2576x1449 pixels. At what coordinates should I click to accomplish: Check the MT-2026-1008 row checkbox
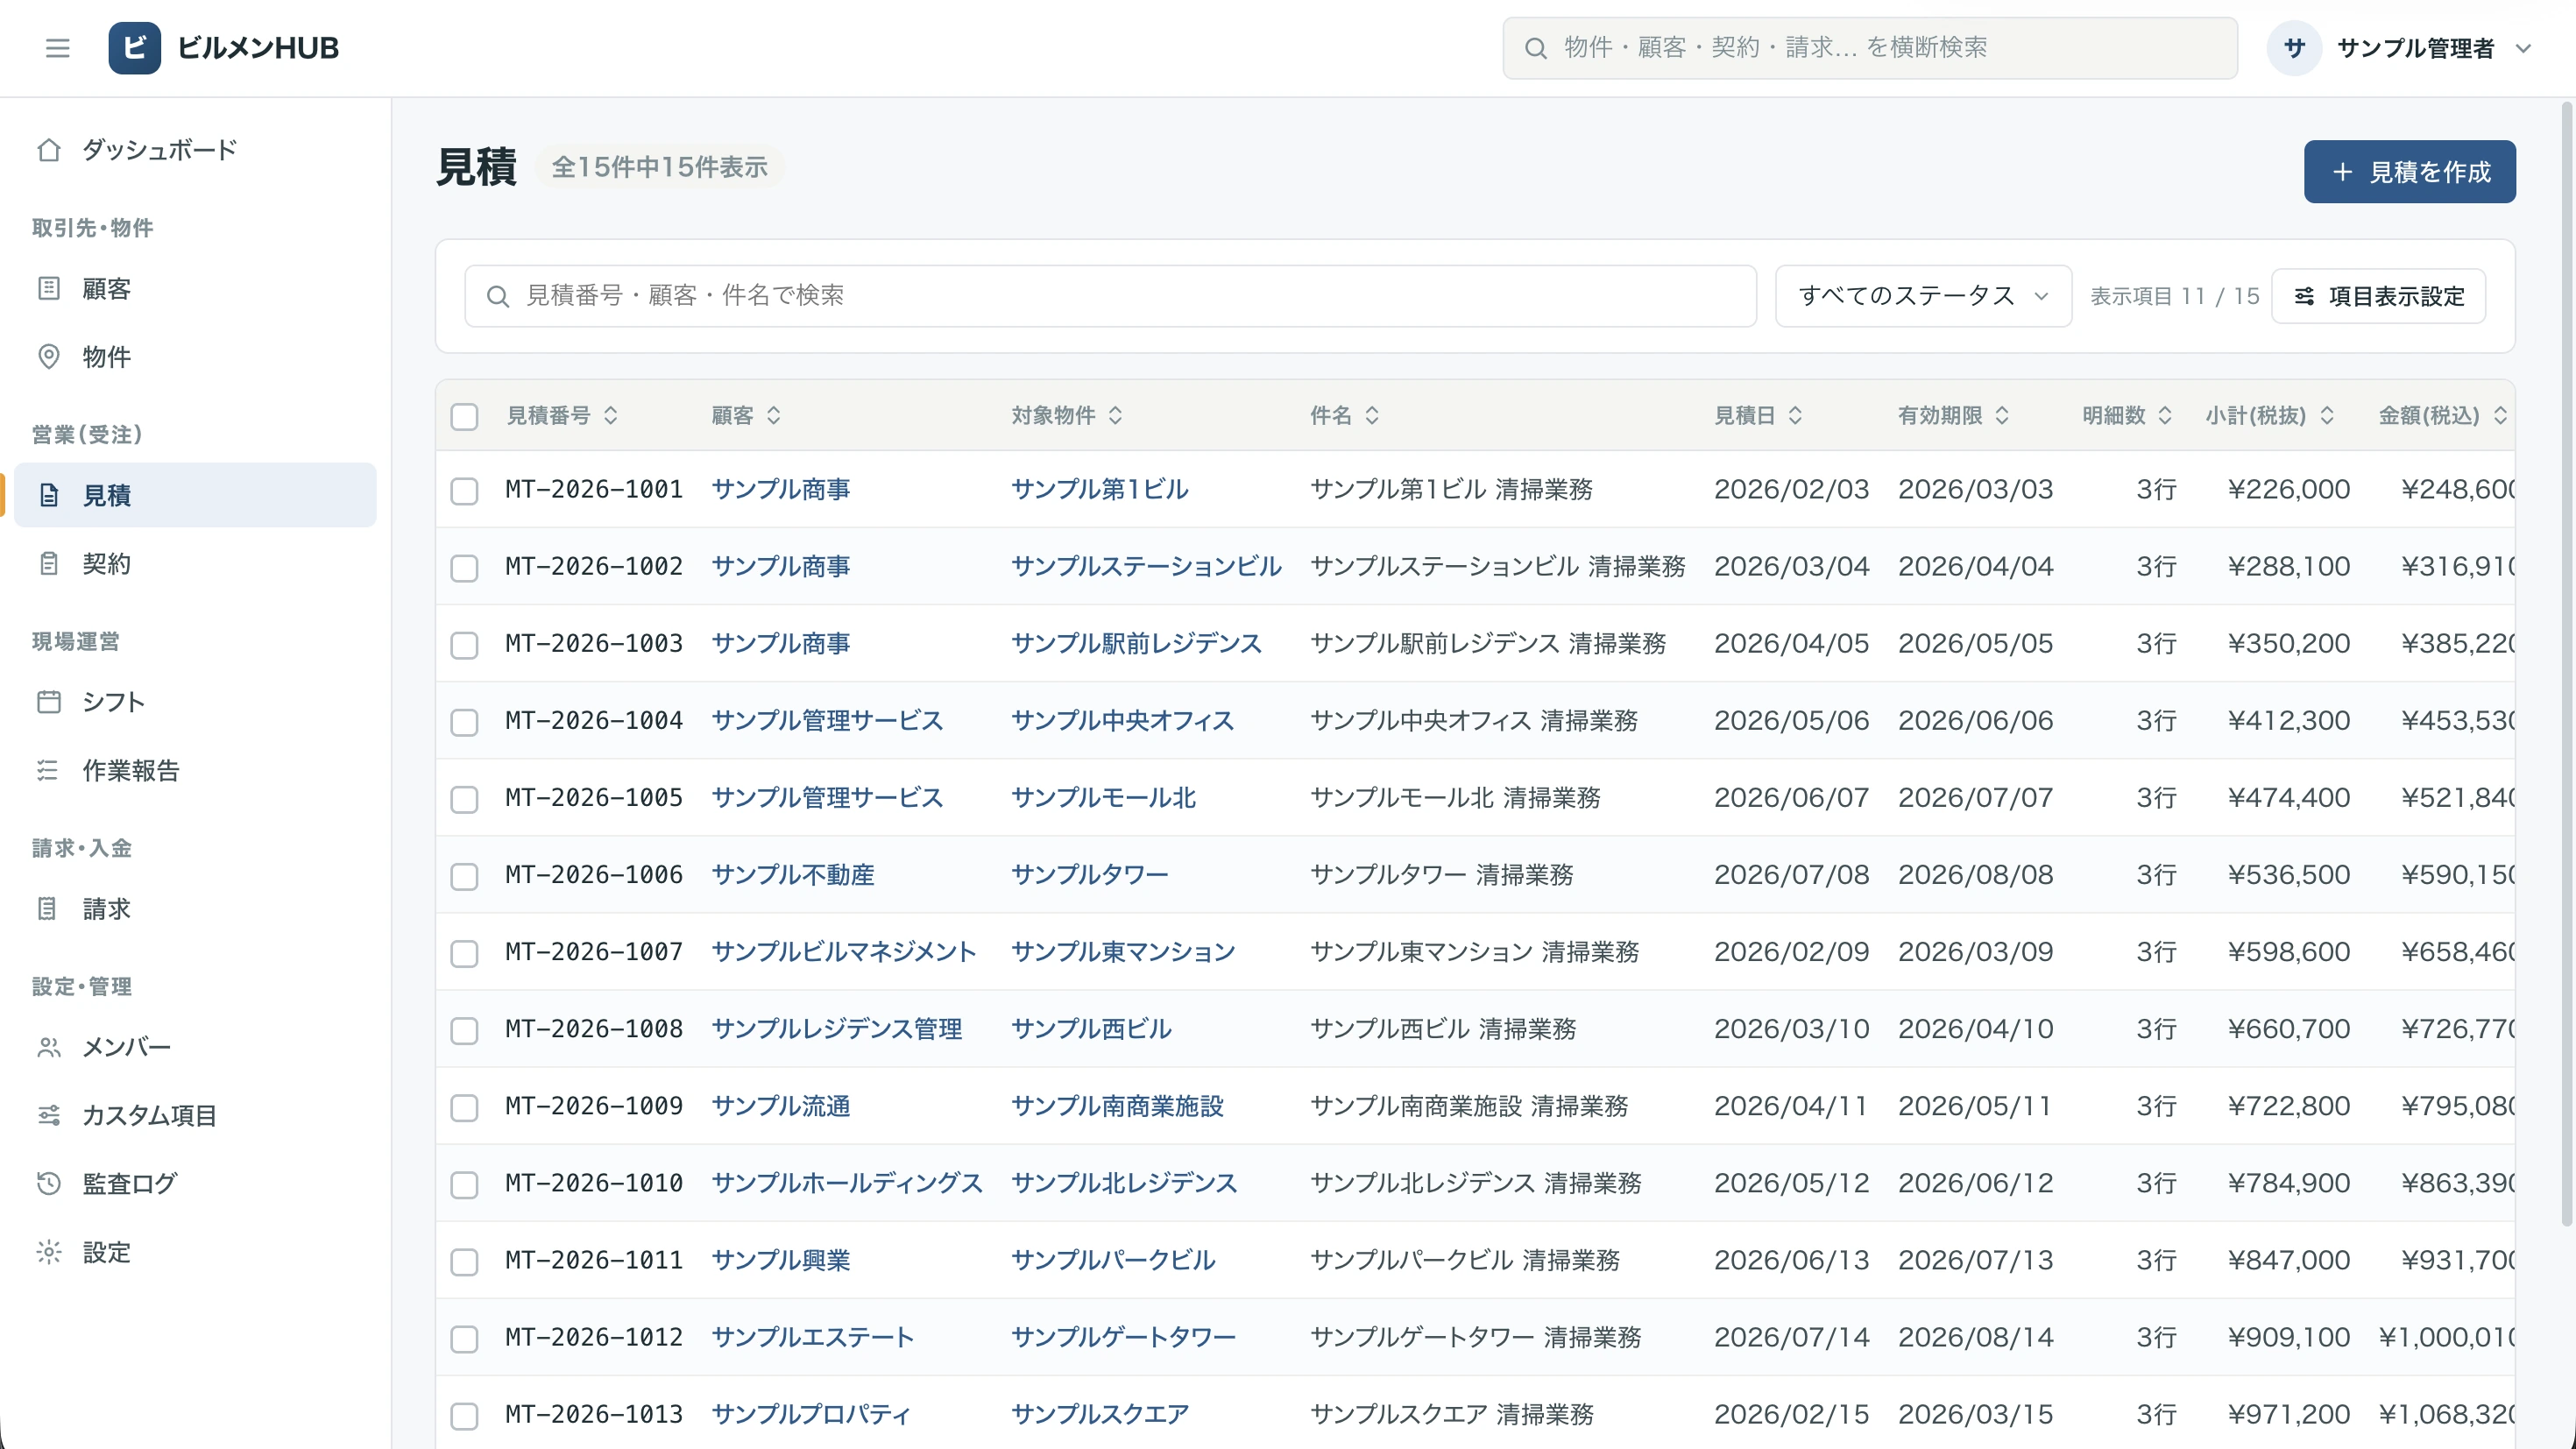click(464, 1030)
